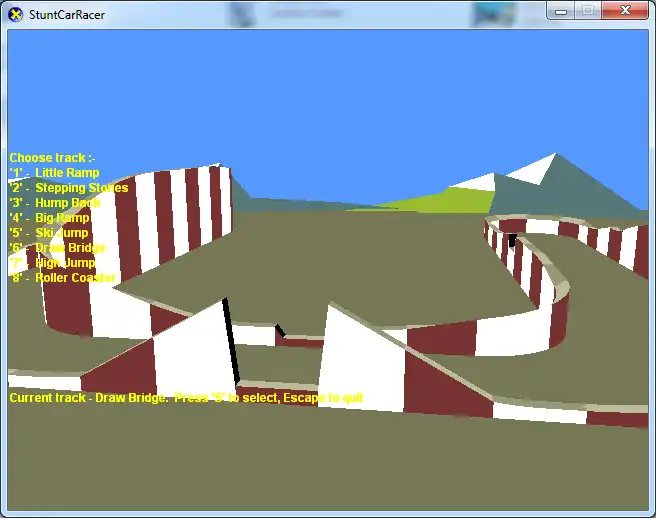Maximize the StuntCarRacer window
This screenshot has width=656, height=518.
click(x=588, y=11)
